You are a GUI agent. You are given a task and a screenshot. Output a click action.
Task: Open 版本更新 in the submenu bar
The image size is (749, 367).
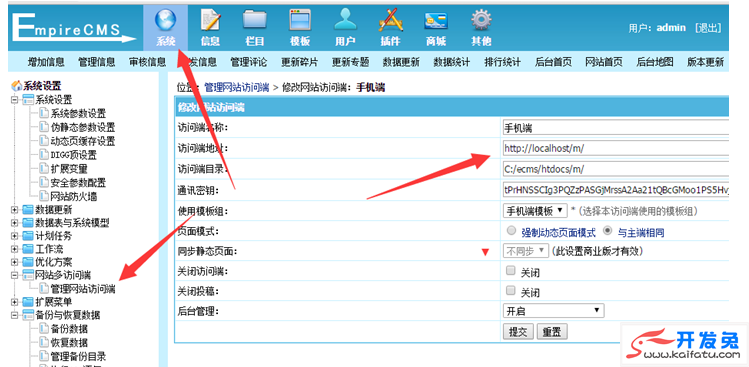click(706, 62)
